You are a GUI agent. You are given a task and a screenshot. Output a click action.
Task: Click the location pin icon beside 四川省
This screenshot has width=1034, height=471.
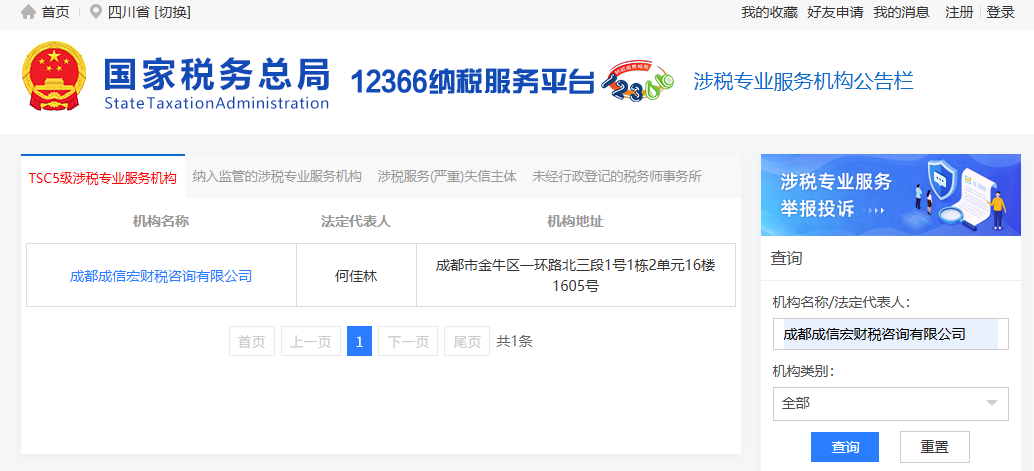(x=96, y=12)
